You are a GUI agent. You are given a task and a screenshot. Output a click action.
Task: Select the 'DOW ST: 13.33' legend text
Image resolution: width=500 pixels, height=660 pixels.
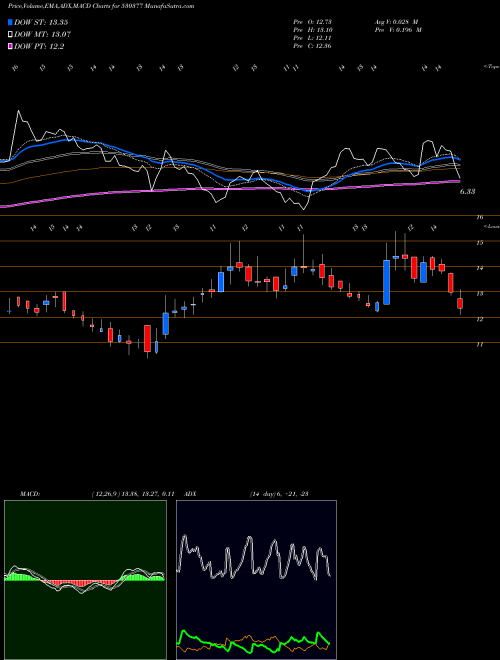click(x=41, y=22)
